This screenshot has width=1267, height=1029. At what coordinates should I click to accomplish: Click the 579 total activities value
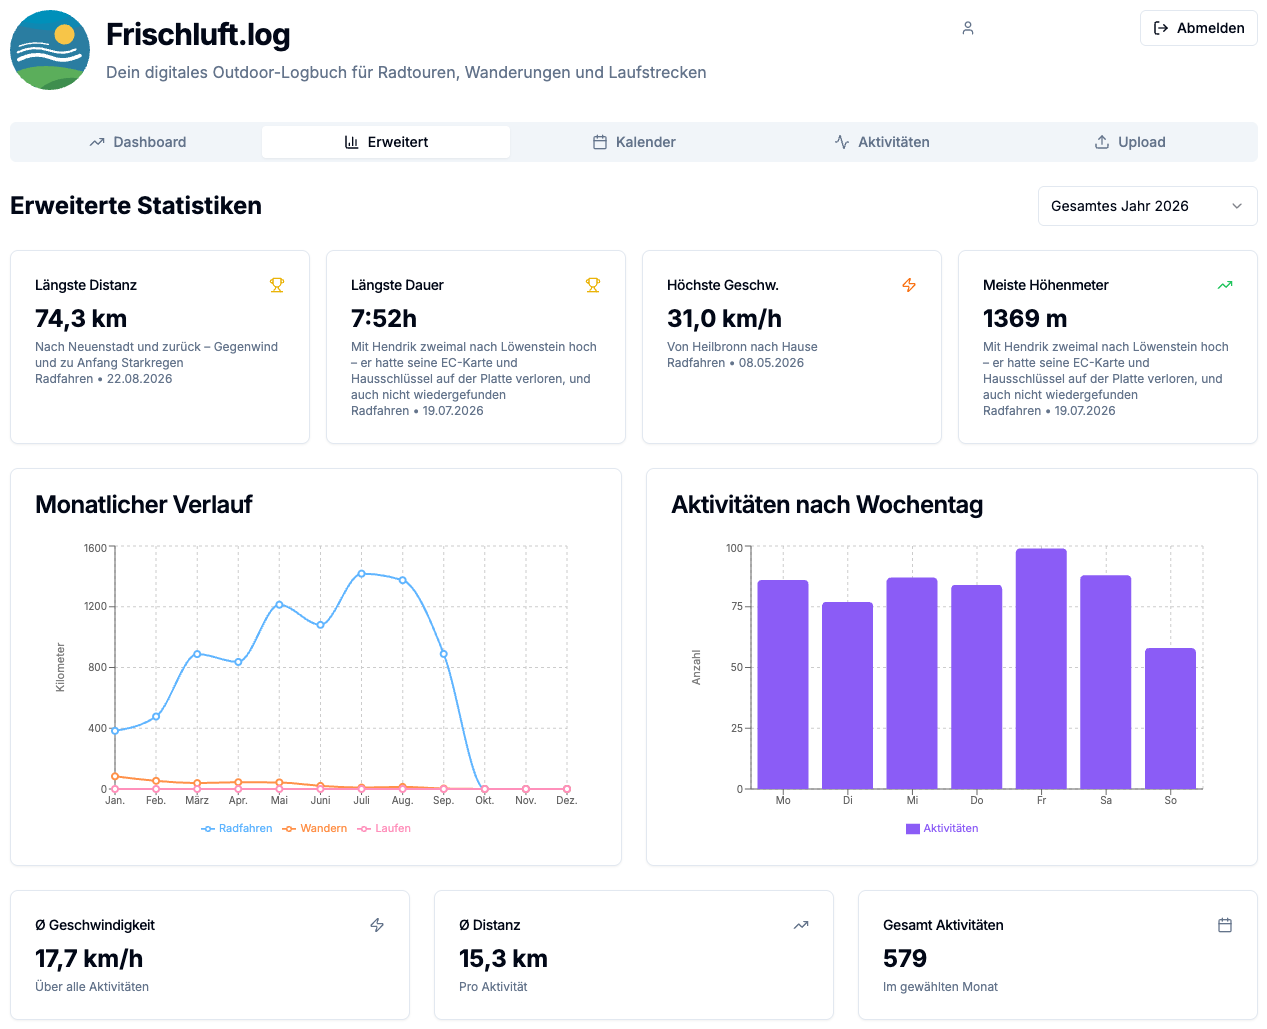[905, 959]
